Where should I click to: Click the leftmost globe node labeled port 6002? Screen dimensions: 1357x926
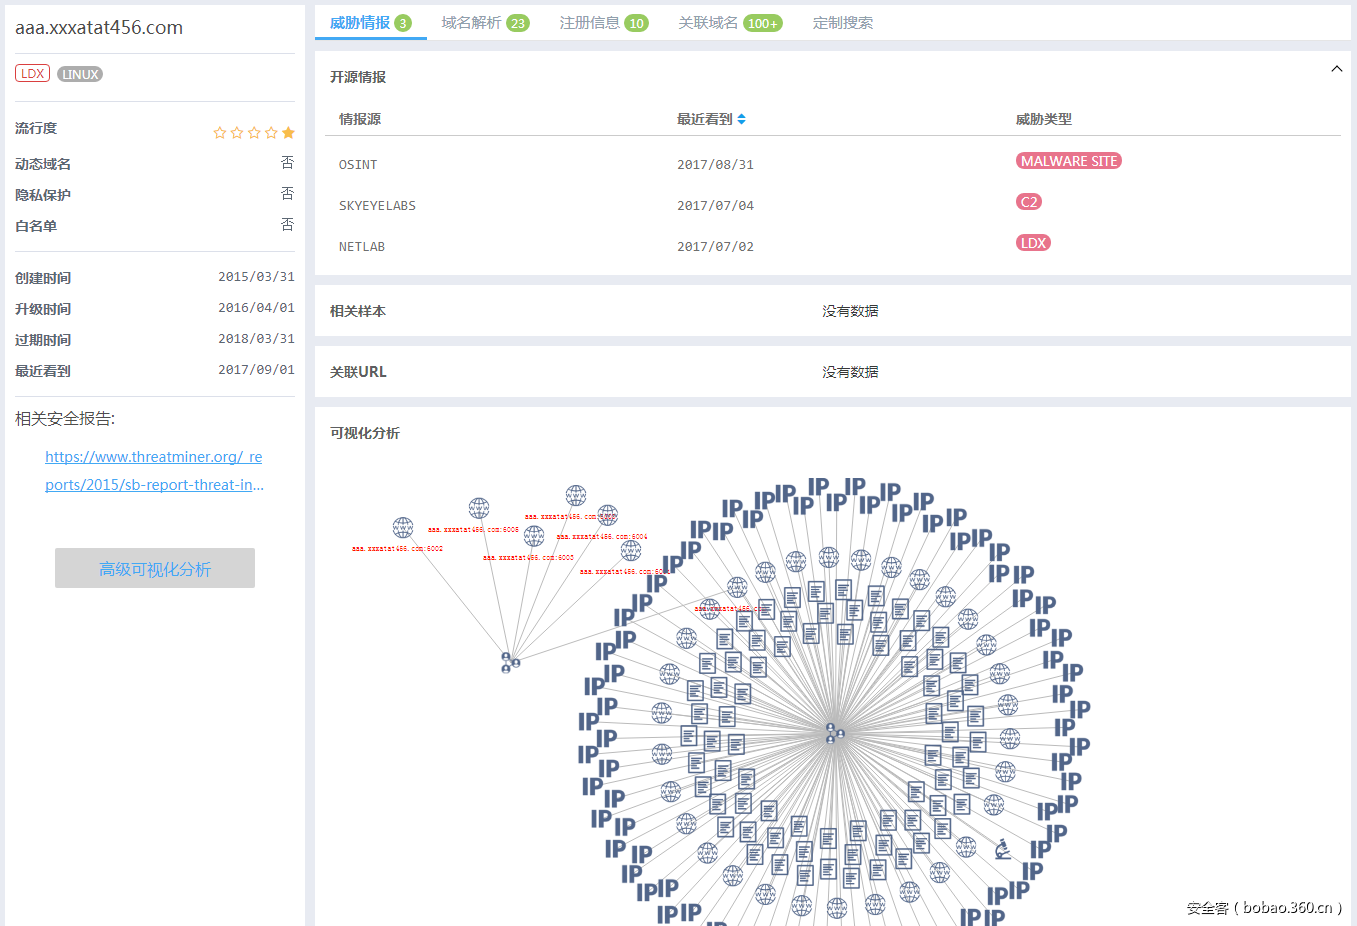click(403, 527)
